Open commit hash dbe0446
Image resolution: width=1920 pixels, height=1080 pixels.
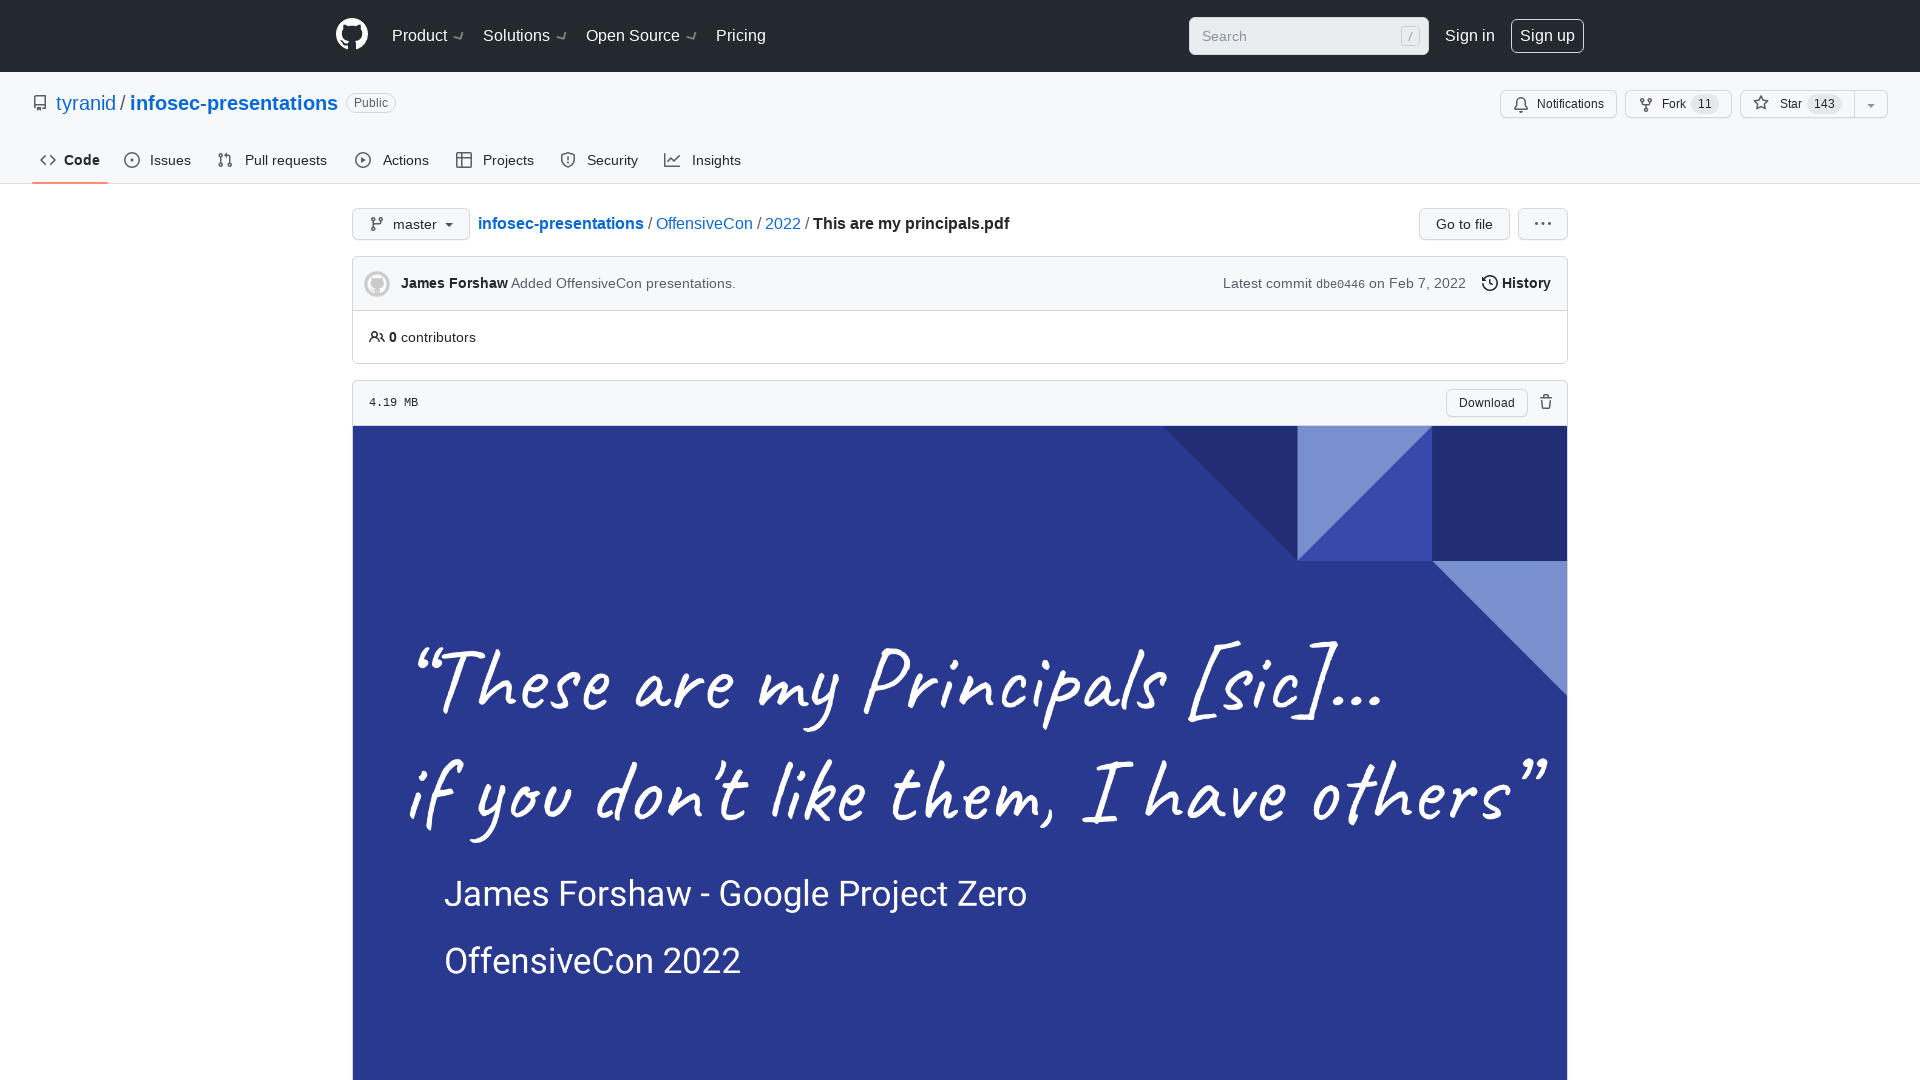1340,284
